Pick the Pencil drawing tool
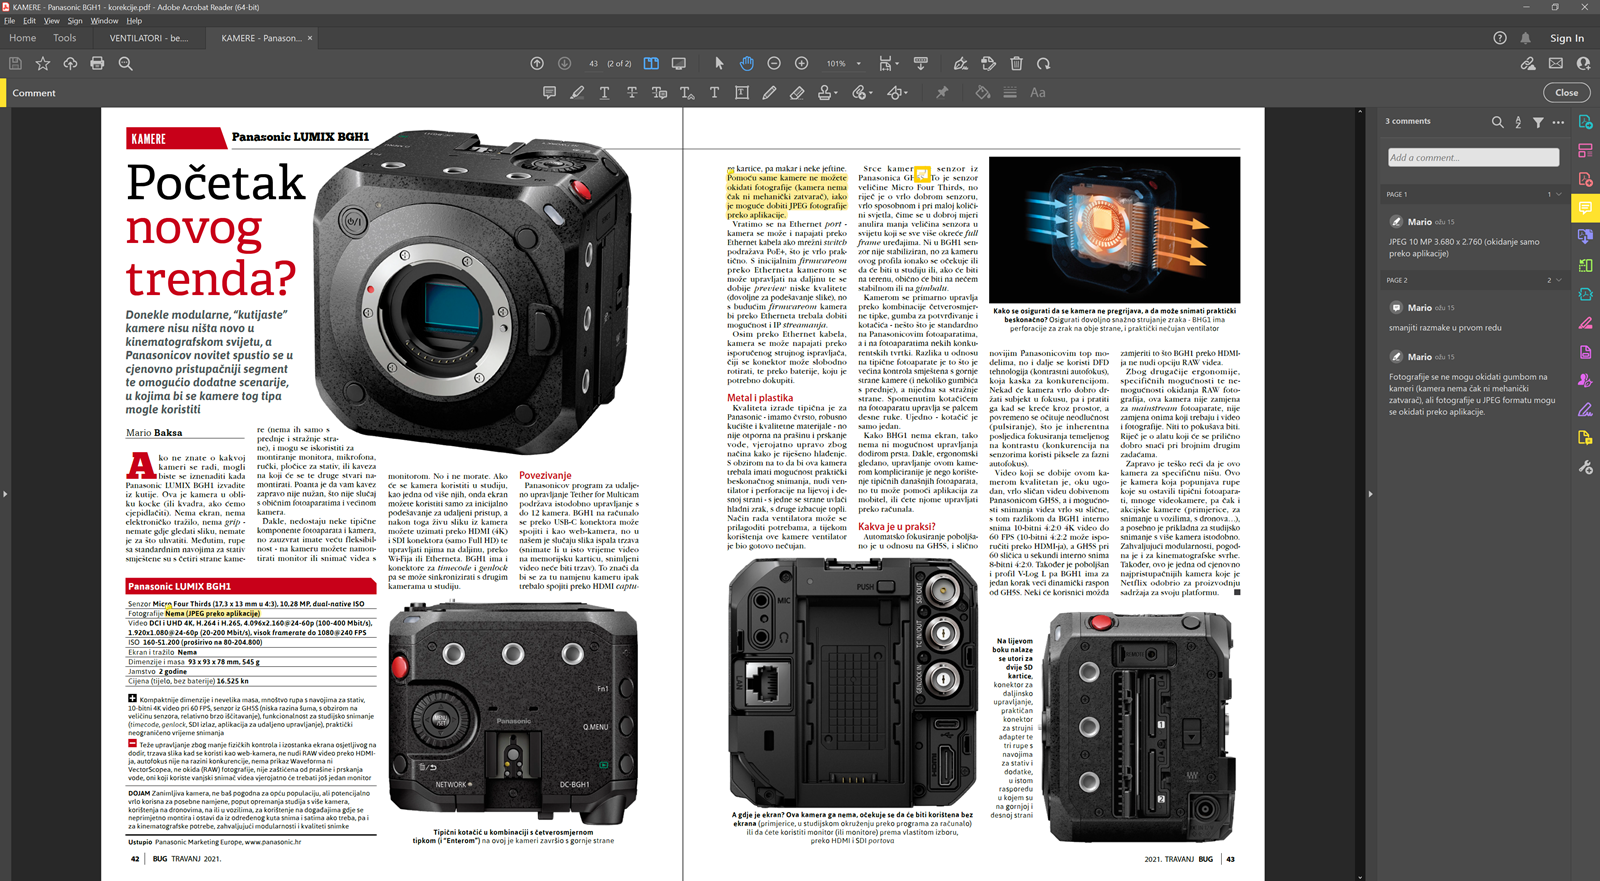This screenshot has height=881, width=1600. point(769,93)
